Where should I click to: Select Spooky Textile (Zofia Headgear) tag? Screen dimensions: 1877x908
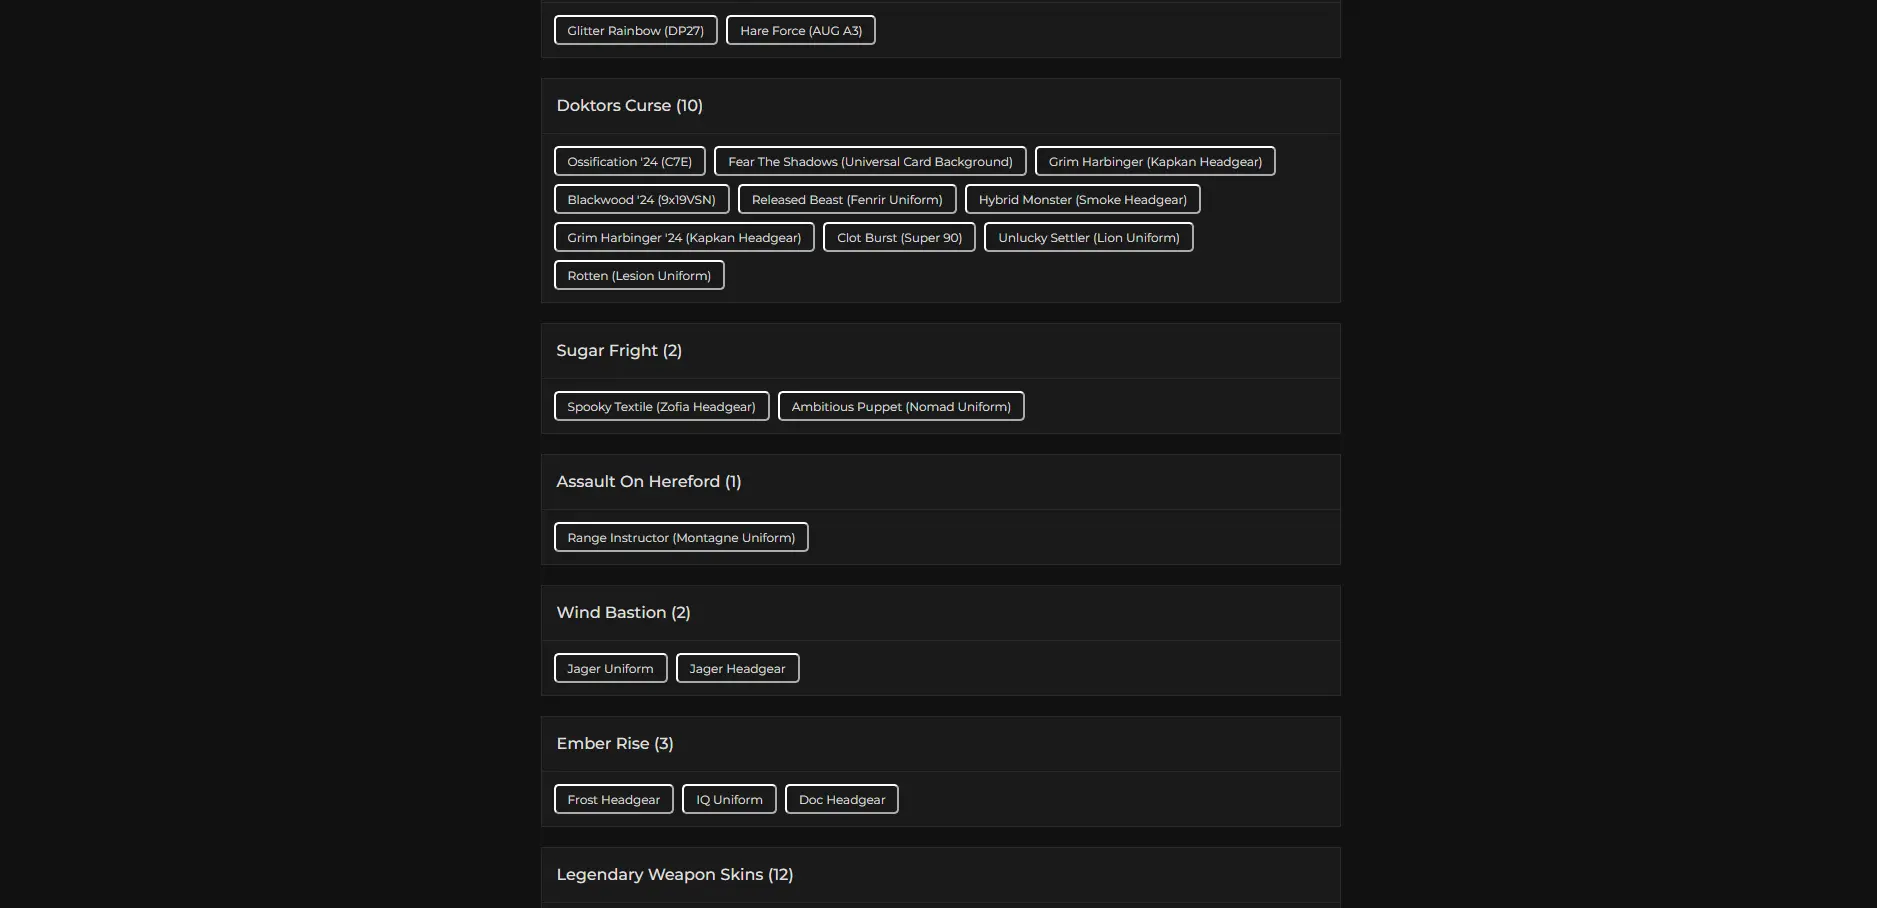661,407
